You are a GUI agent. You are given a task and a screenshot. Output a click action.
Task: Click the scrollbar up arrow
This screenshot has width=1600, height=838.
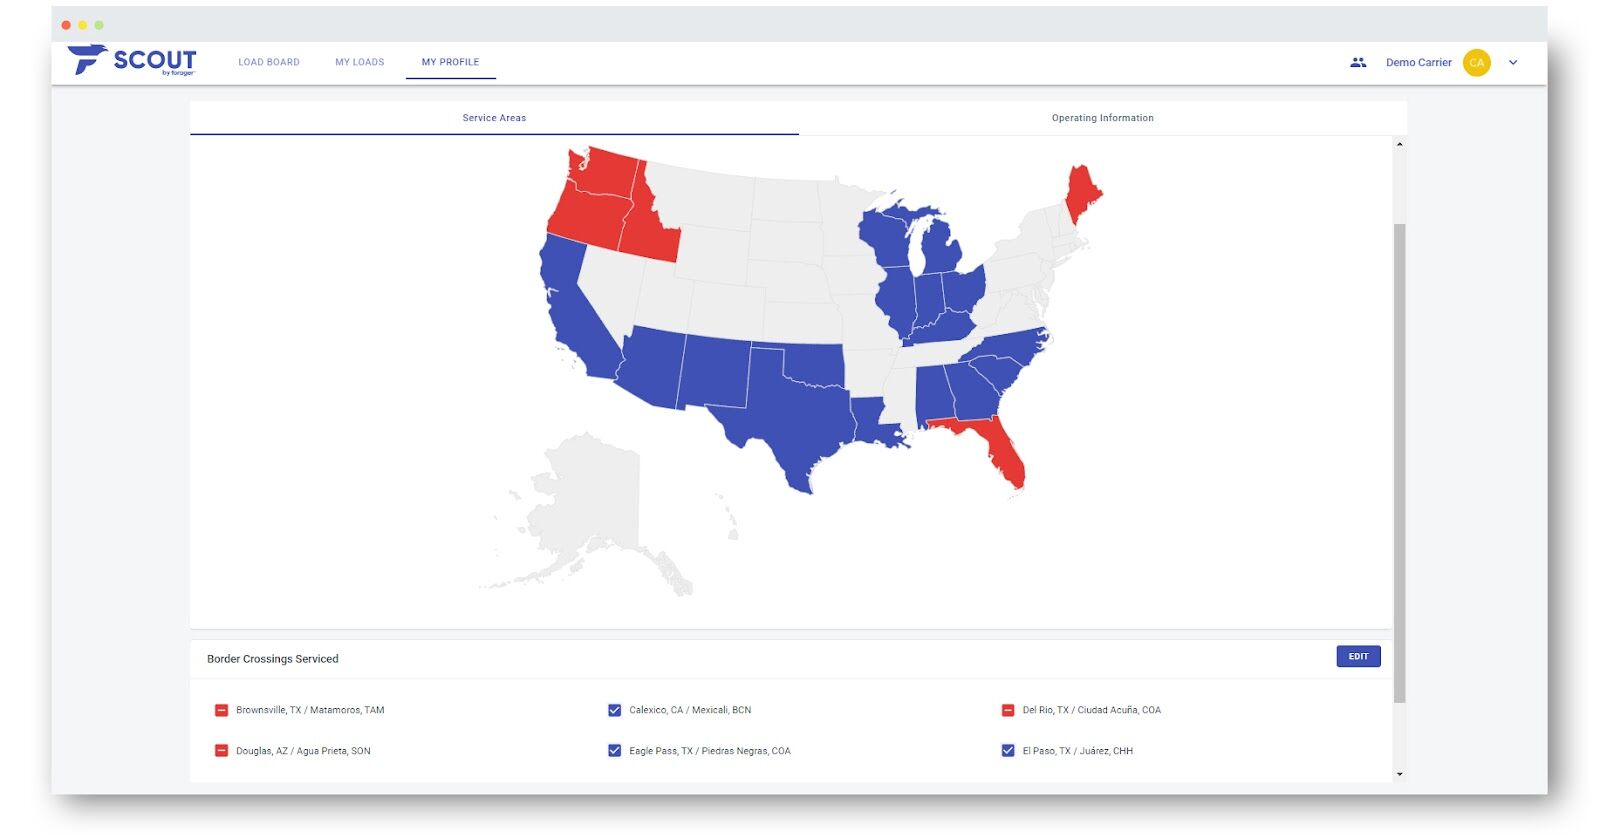[1399, 144]
